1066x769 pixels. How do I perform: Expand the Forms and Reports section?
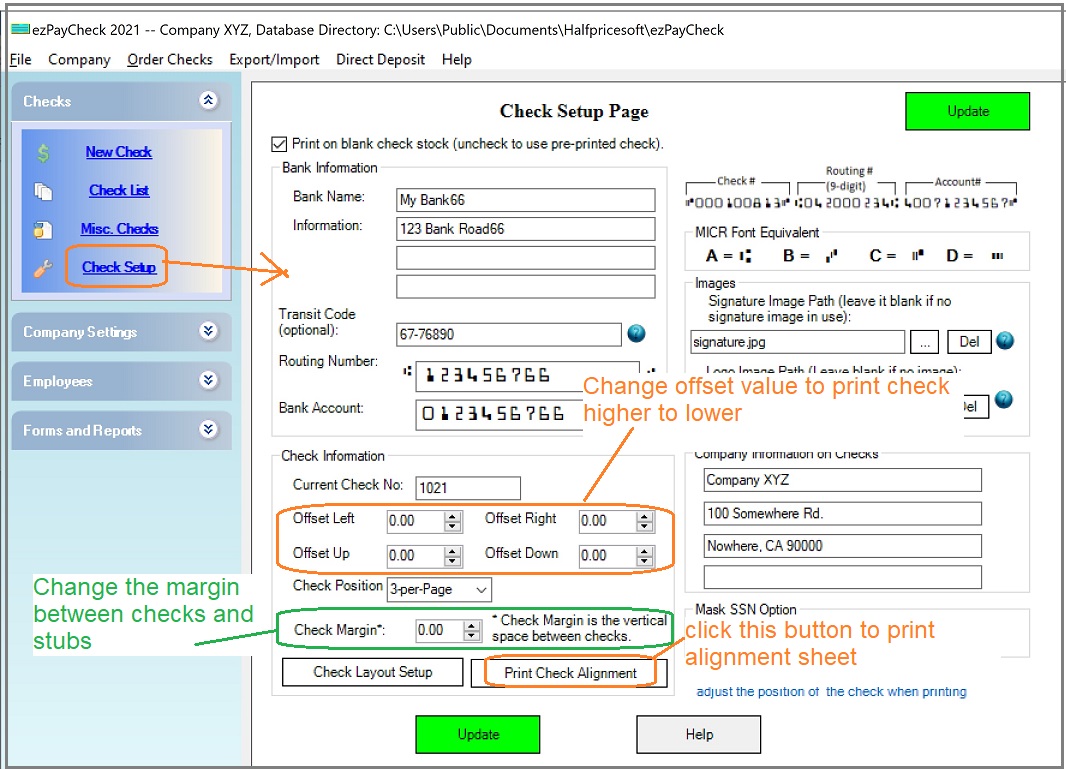tap(210, 430)
